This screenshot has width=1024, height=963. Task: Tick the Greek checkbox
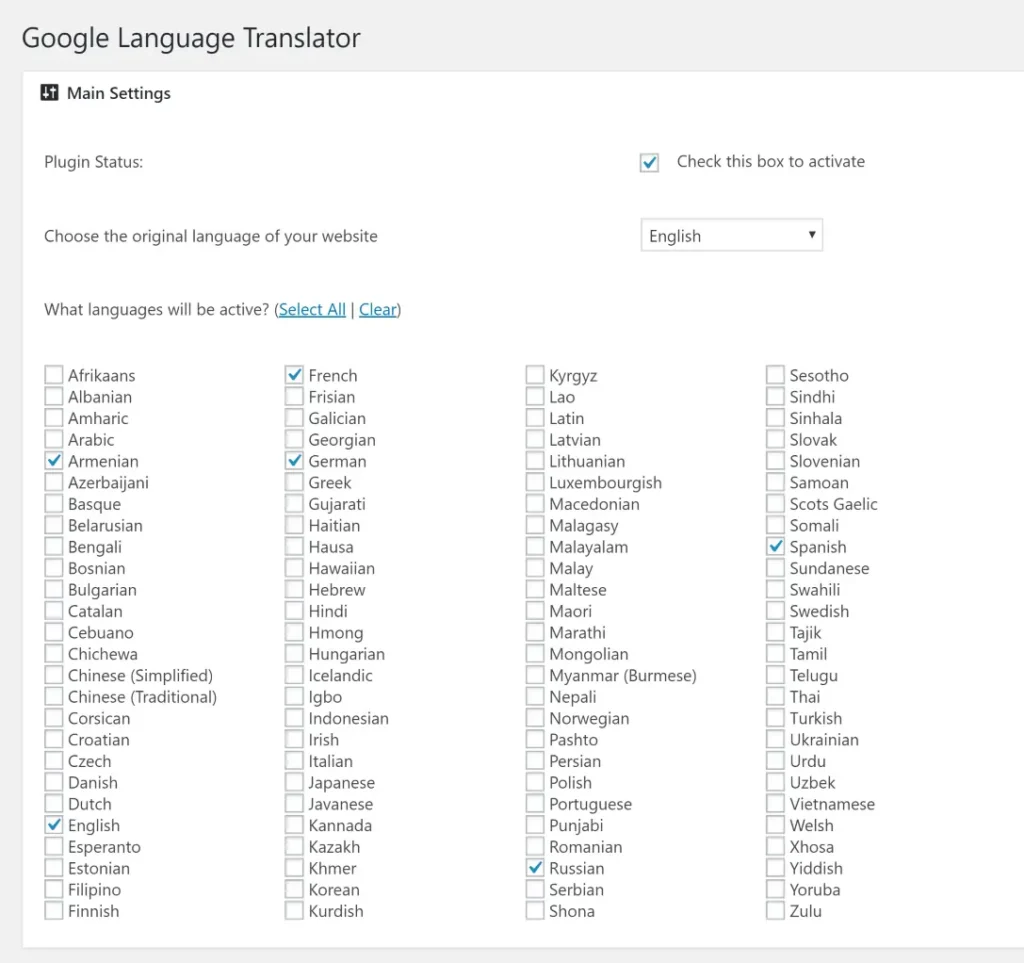tap(295, 482)
